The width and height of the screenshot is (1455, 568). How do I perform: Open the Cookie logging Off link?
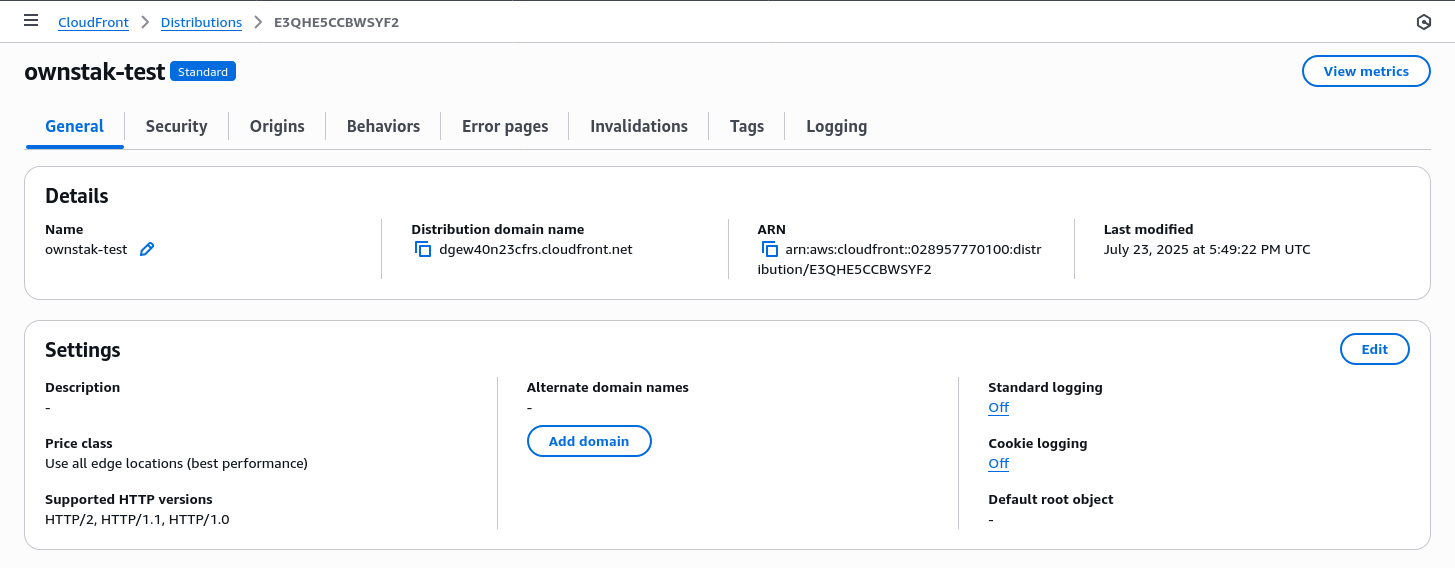[998, 464]
